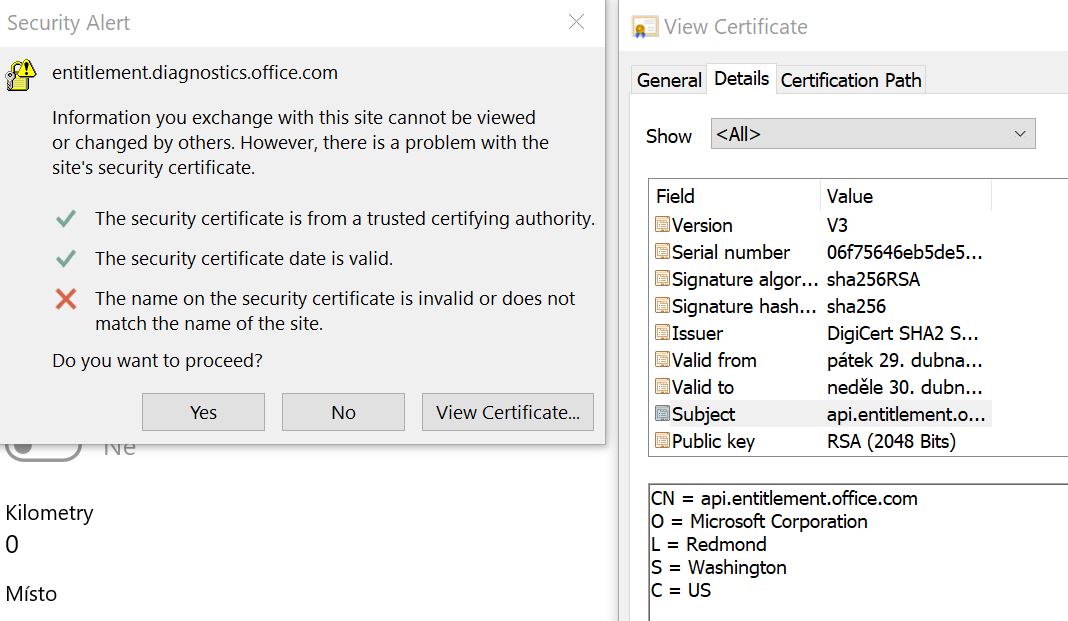The image size is (1068, 621).
Task: Click the C = US line
Action: (680, 590)
